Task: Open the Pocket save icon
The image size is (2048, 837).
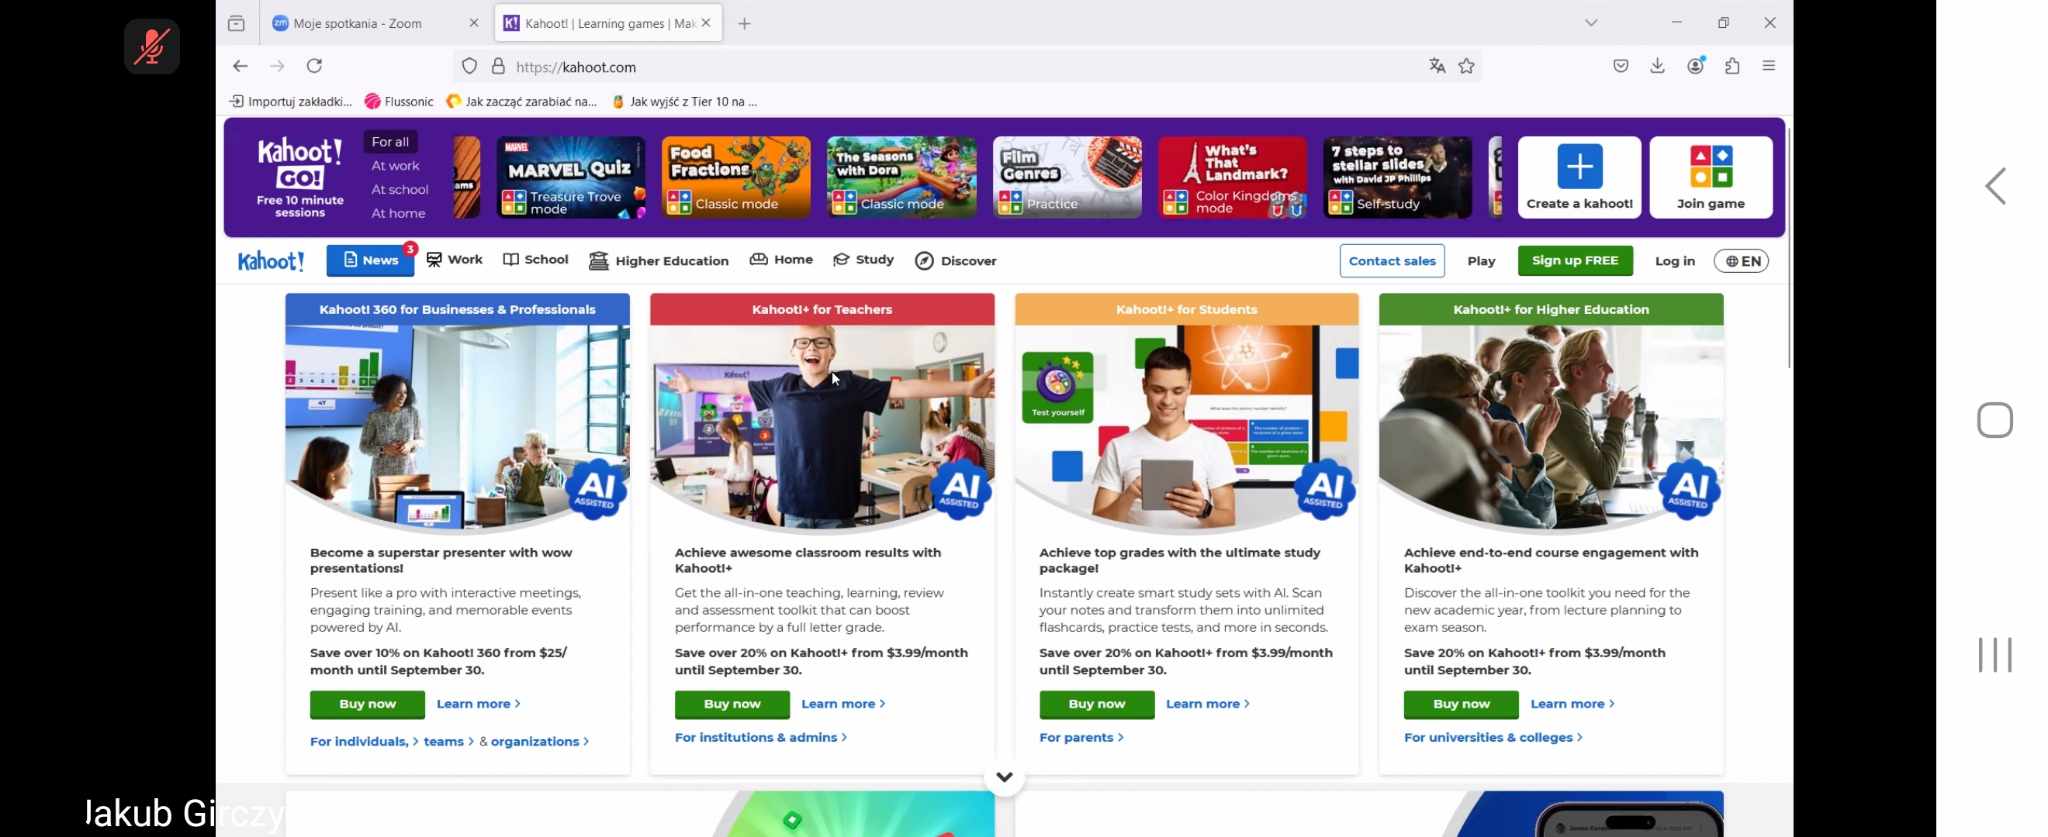Action: [1621, 66]
